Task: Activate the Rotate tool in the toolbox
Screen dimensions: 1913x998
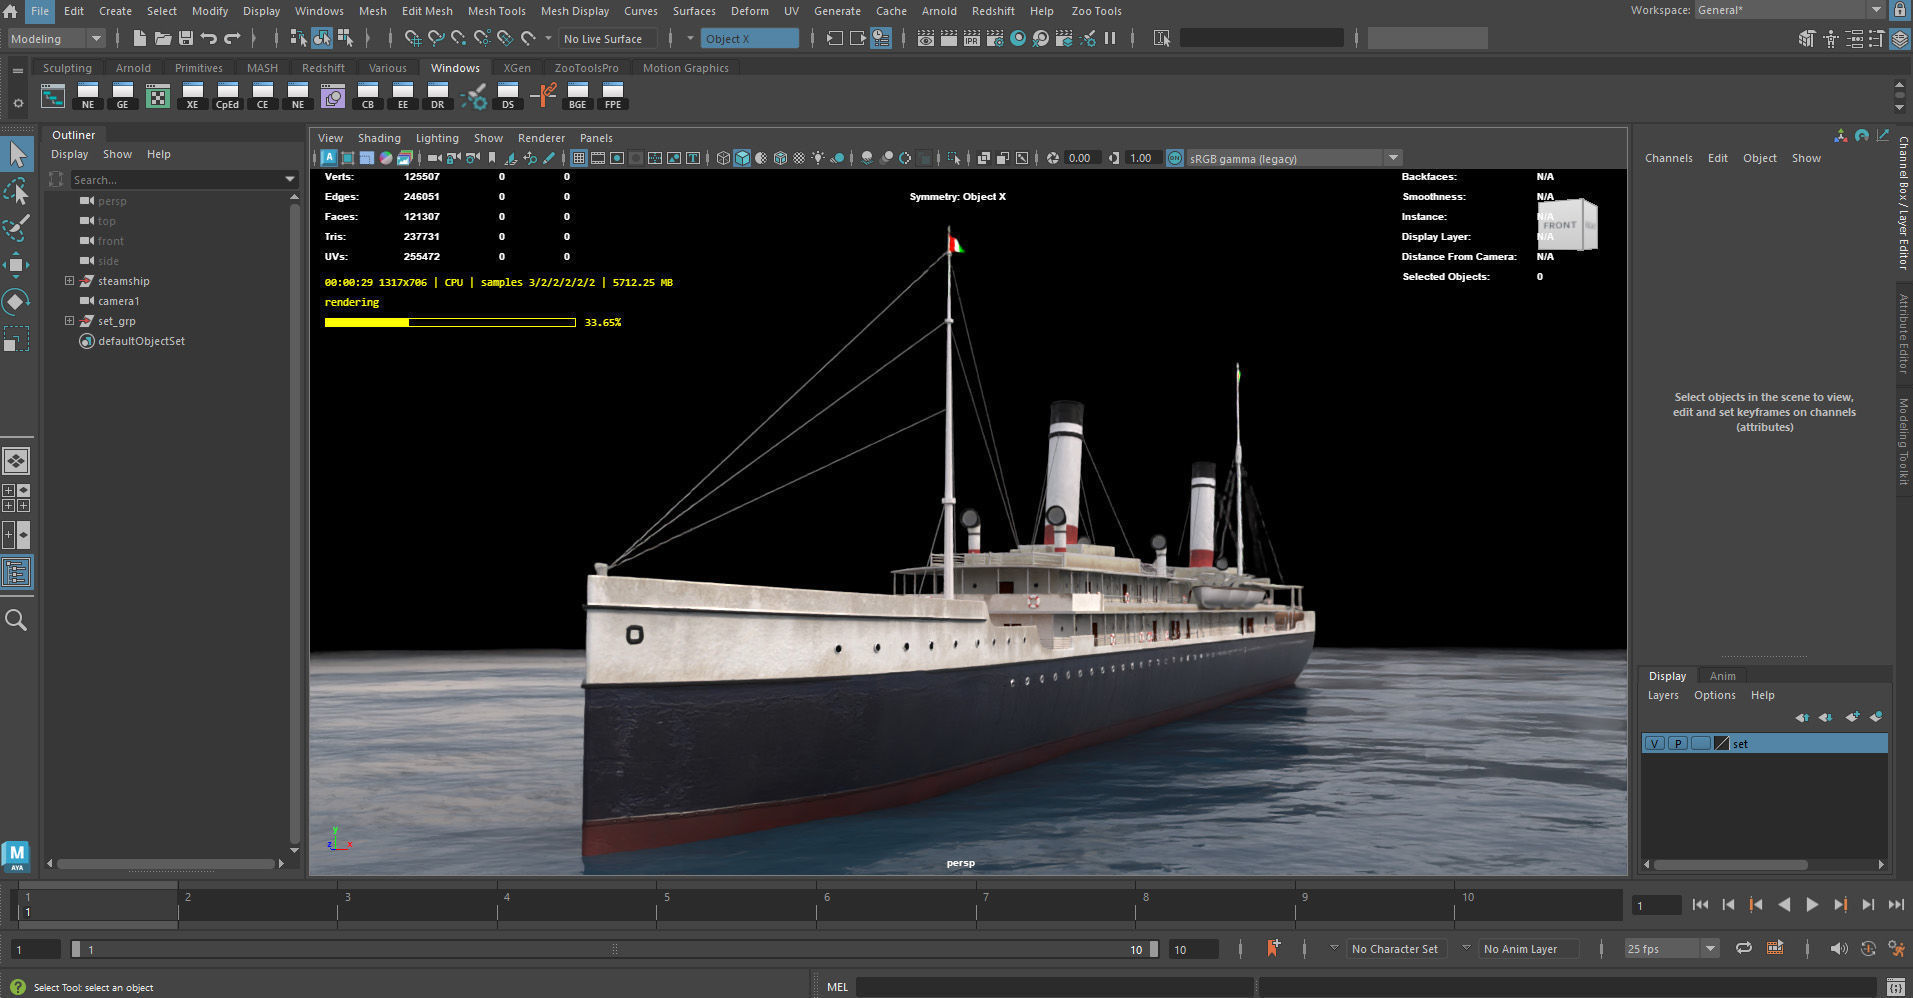Action: click(x=17, y=301)
